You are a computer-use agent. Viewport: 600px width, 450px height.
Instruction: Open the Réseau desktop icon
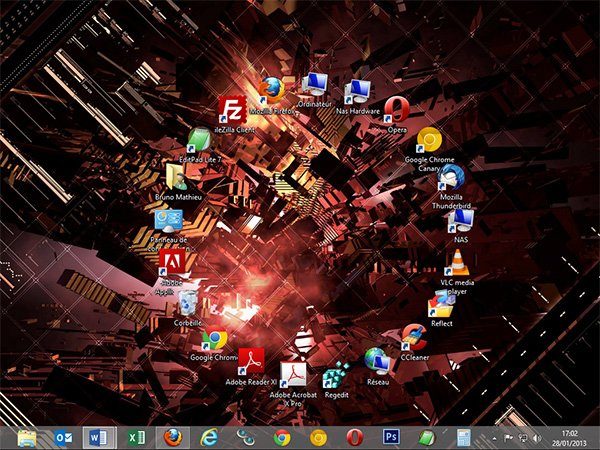point(377,361)
